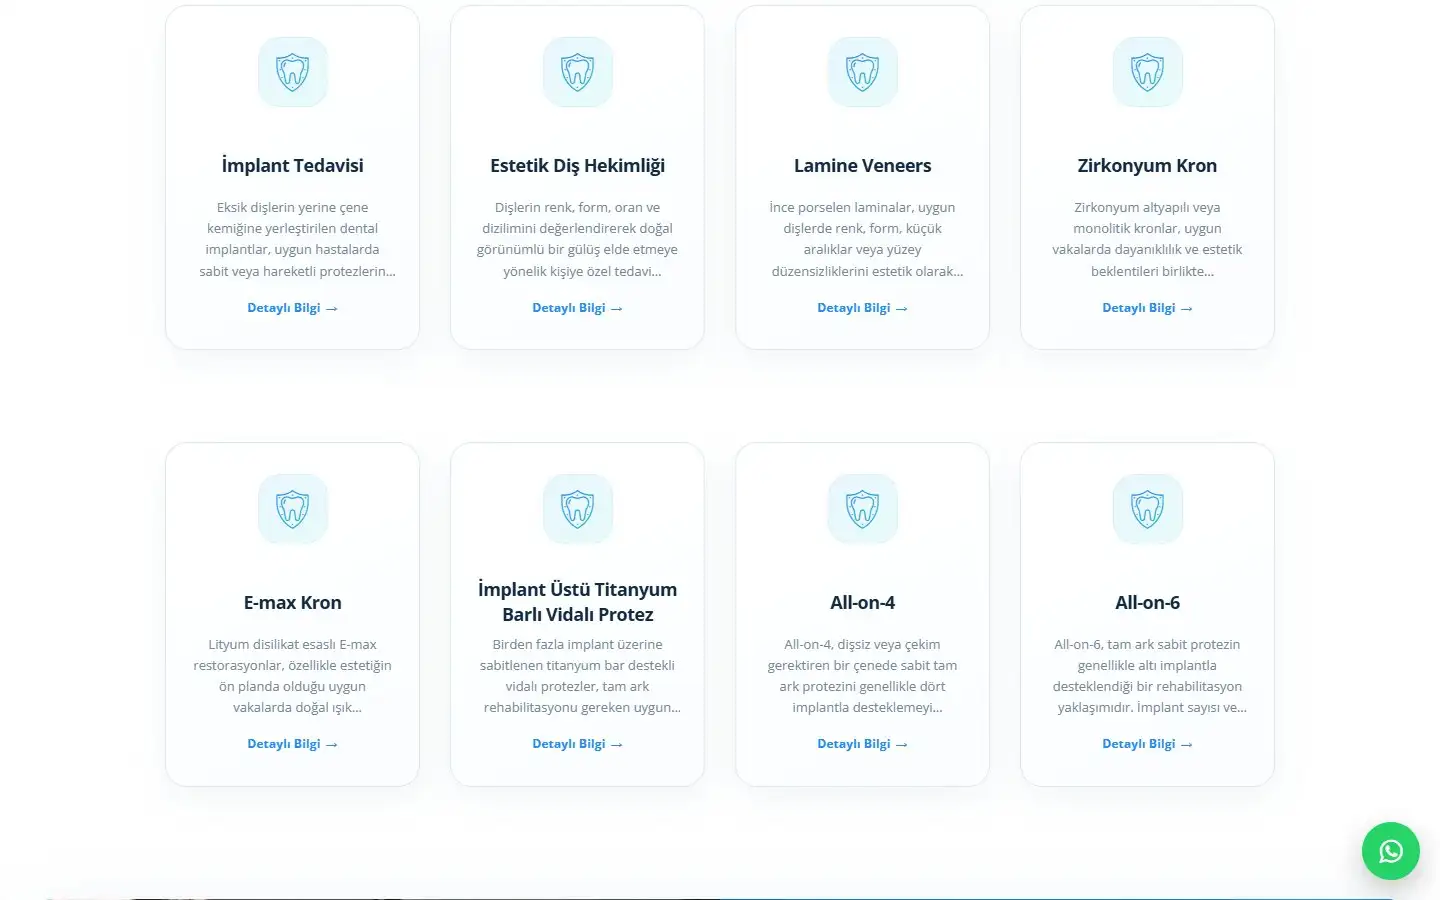Viewport: 1440px width, 900px height.
Task: Click description starting 'Lityum disilikat esaslı'
Action: 293,676
